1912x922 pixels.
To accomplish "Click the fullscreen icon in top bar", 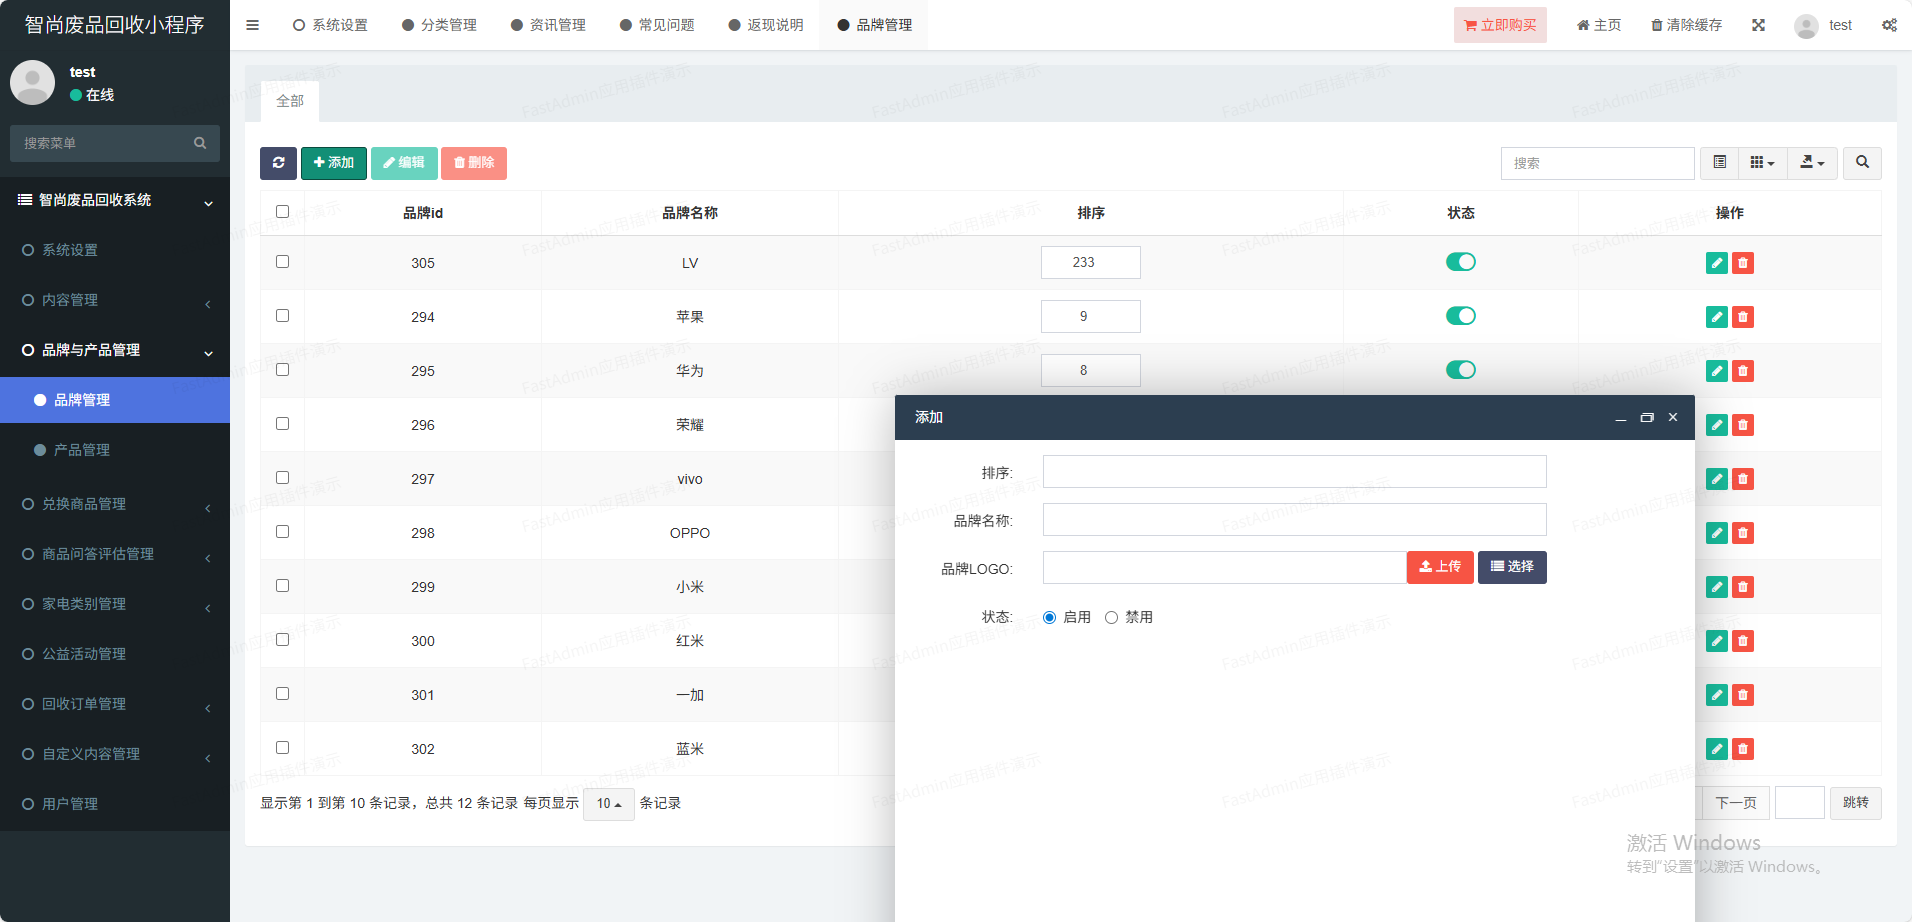I will [1758, 25].
